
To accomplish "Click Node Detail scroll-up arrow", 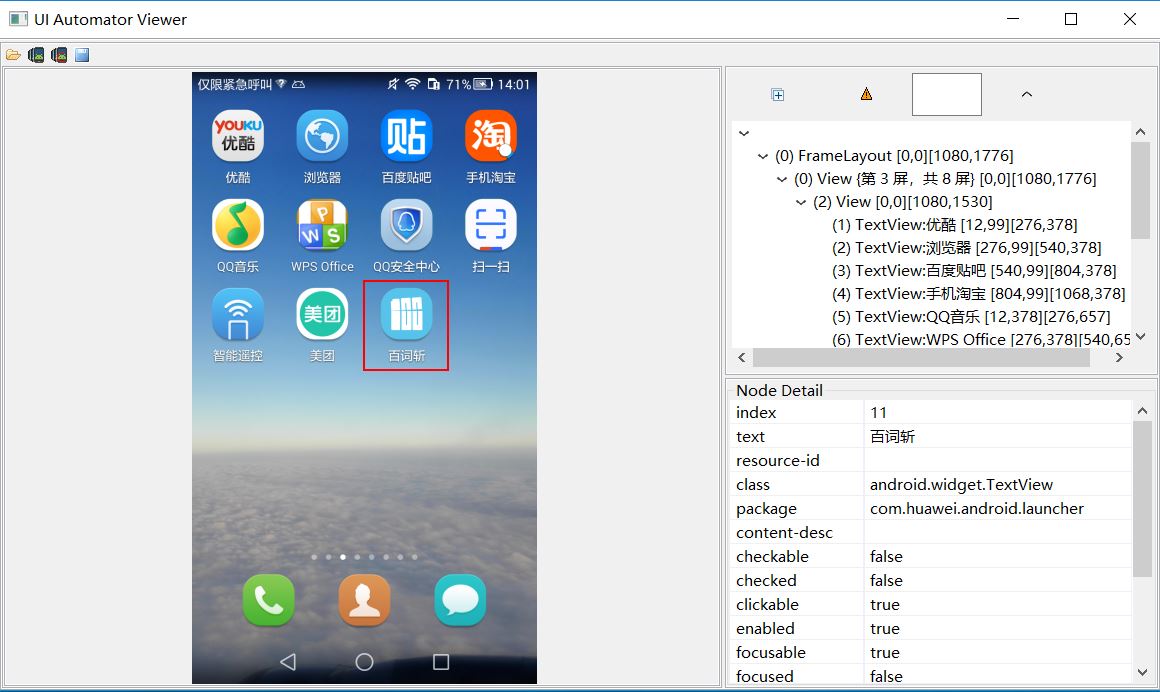I will click(1142, 411).
